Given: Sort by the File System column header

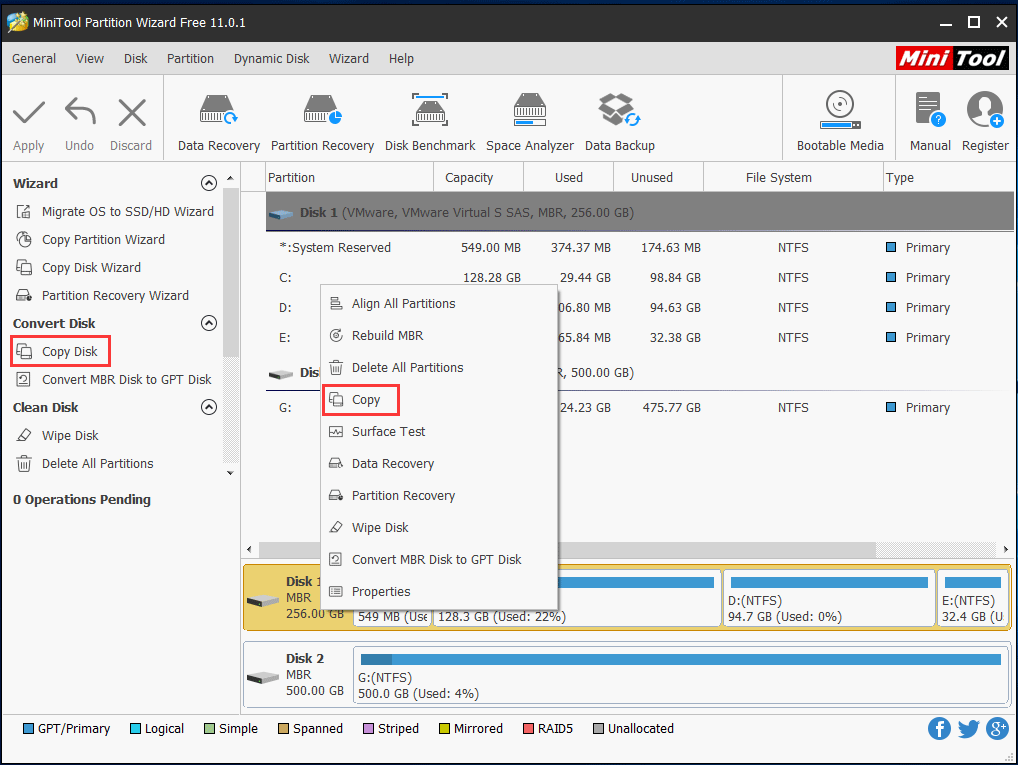Looking at the screenshot, I should [x=793, y=177].
